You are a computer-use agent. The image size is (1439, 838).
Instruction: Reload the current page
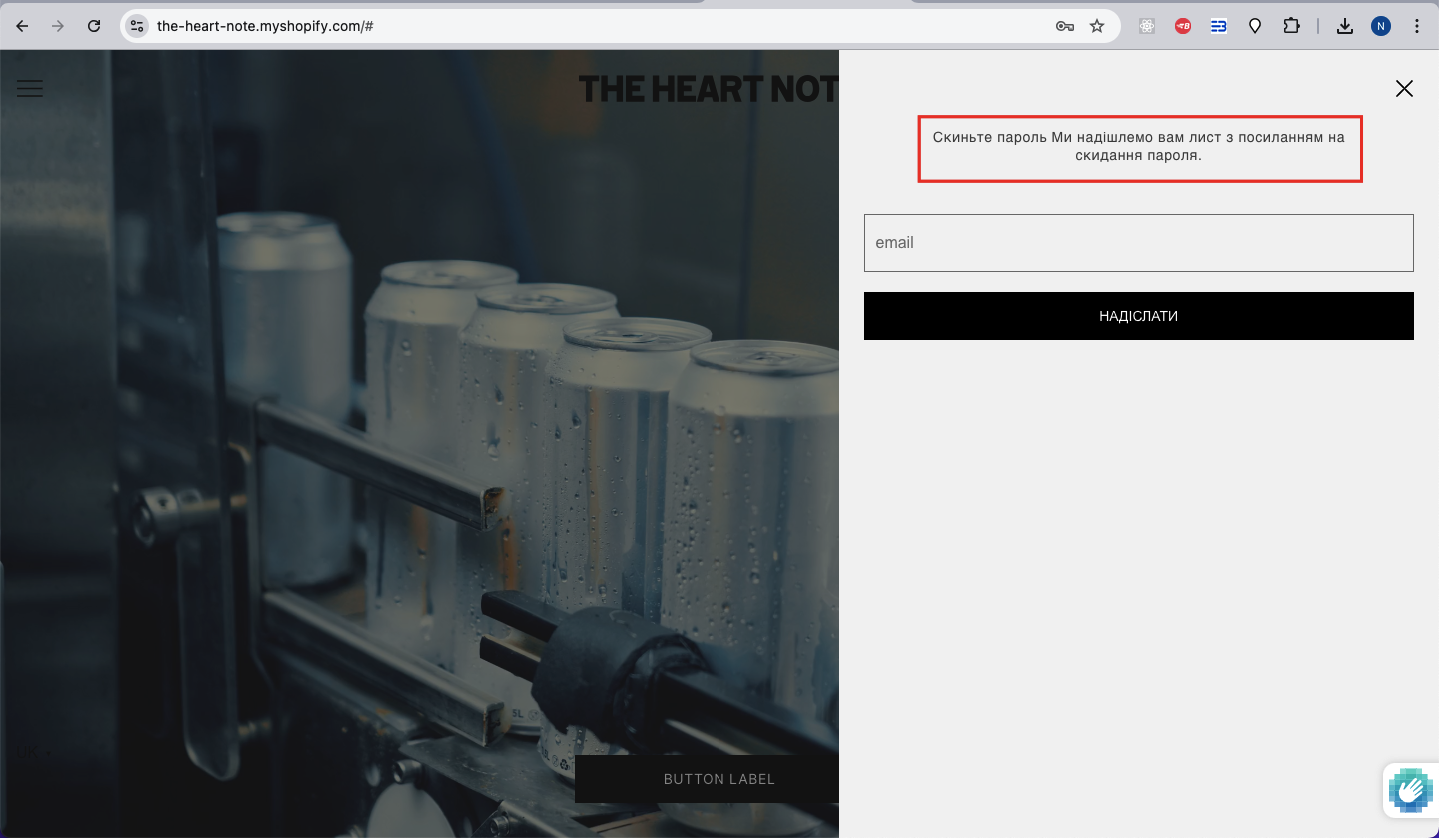click(94, 26)
